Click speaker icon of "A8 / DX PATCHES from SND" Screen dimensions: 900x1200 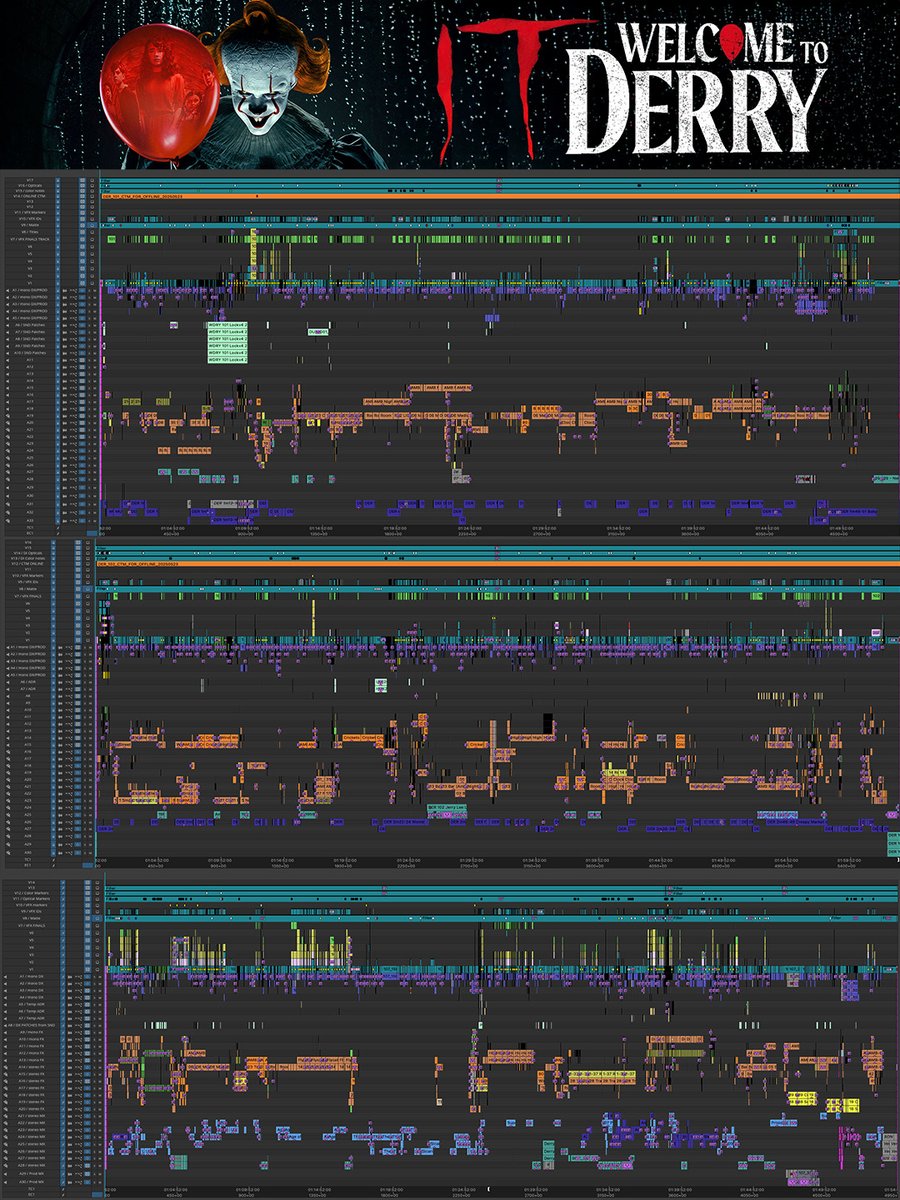[5, 1025]
